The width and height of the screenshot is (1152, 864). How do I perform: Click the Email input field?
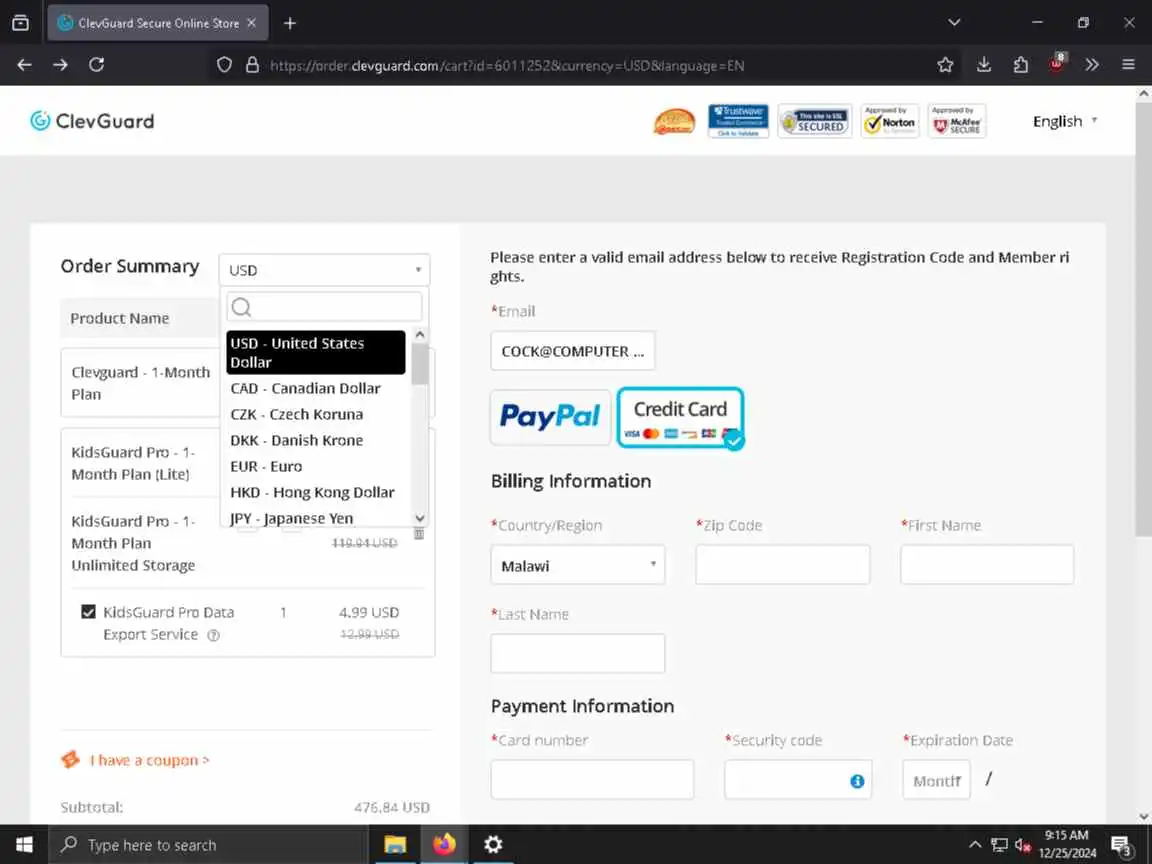pos(572,351)
